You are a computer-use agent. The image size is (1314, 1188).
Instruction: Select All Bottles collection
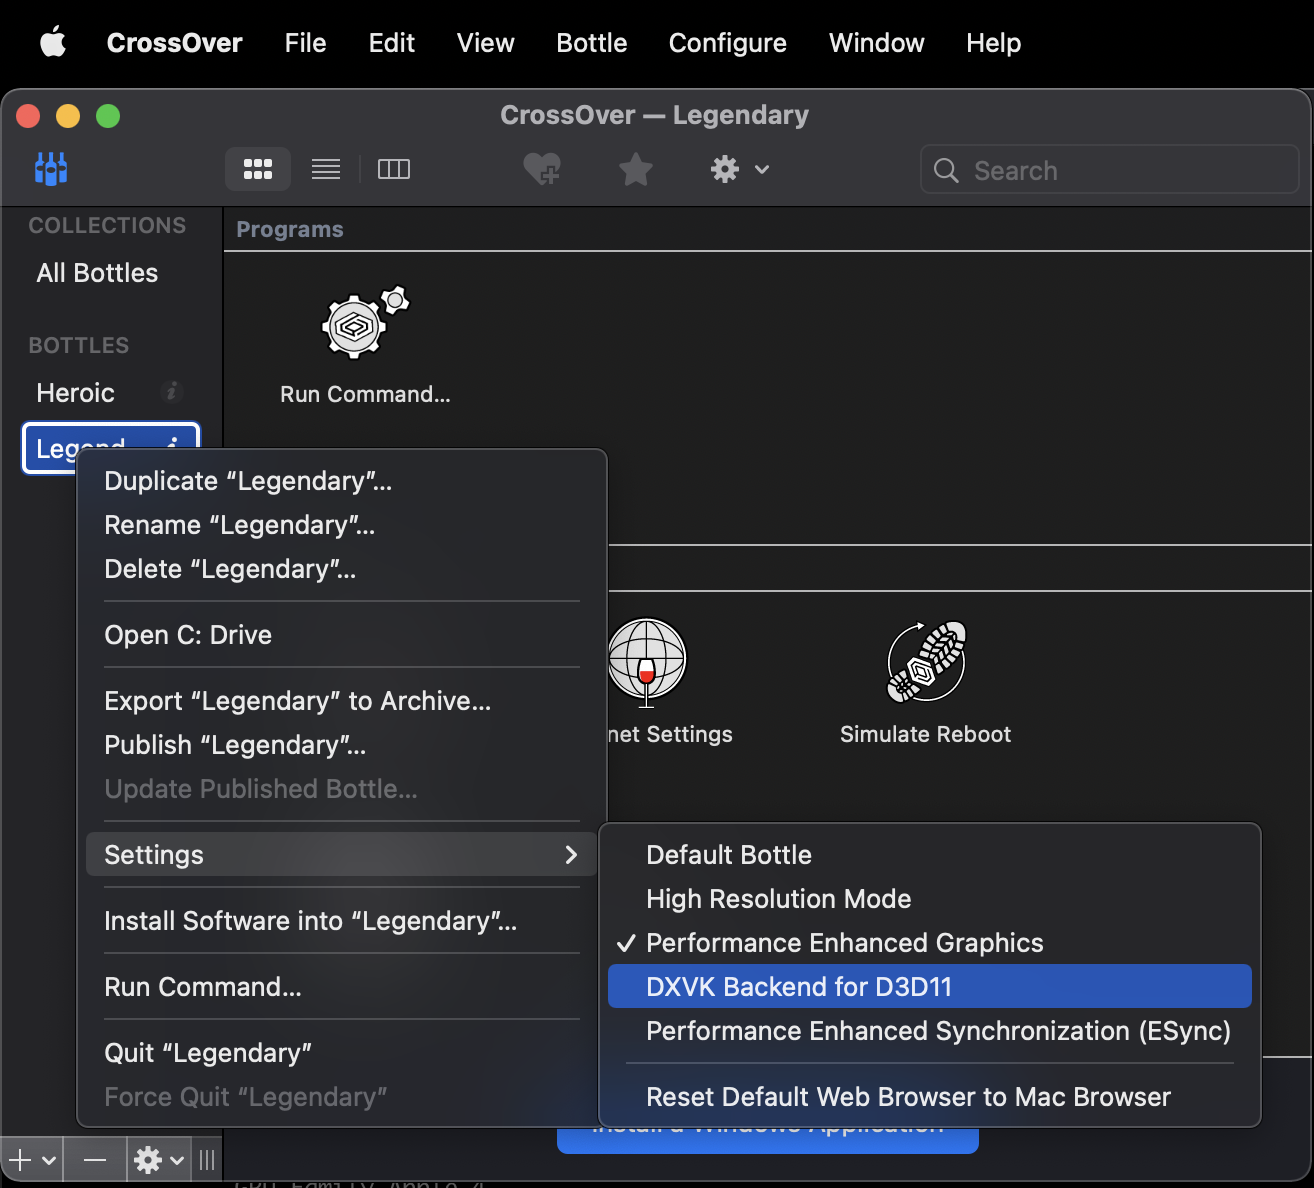coord(97,273)
